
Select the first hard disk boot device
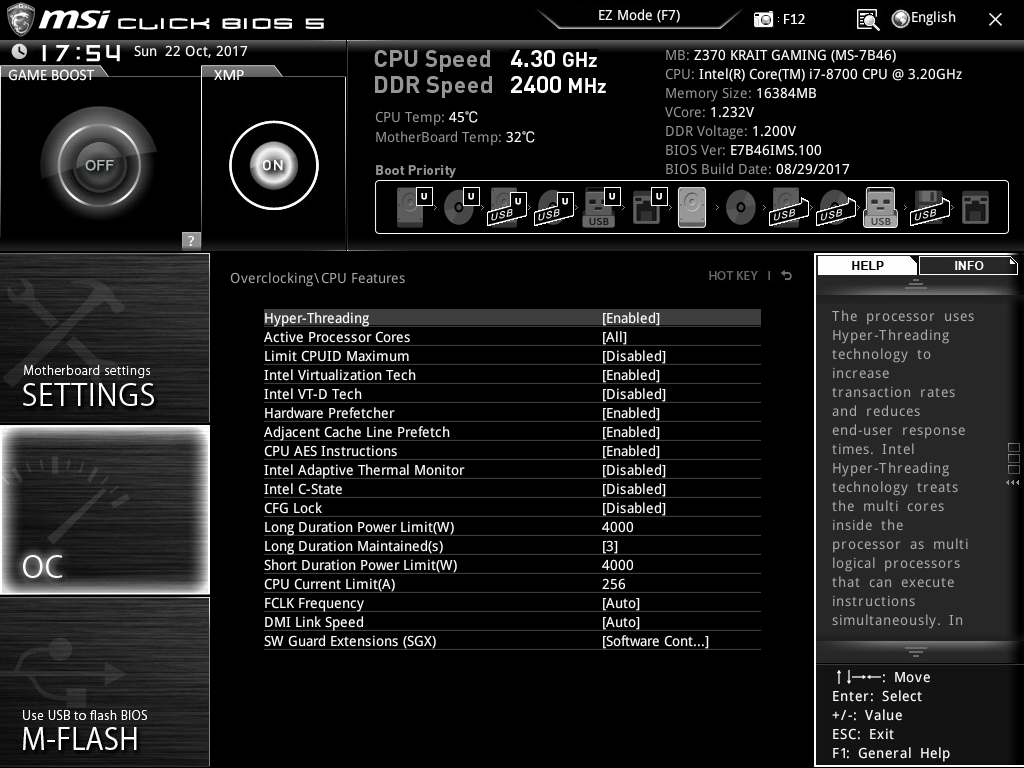410,208
